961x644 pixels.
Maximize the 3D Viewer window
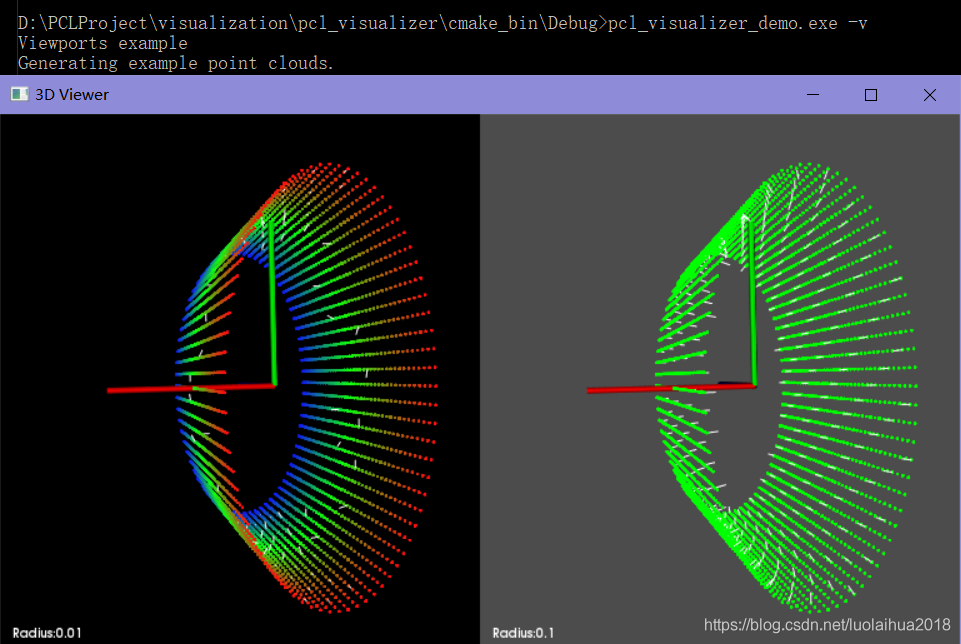[x=871, y=94]
